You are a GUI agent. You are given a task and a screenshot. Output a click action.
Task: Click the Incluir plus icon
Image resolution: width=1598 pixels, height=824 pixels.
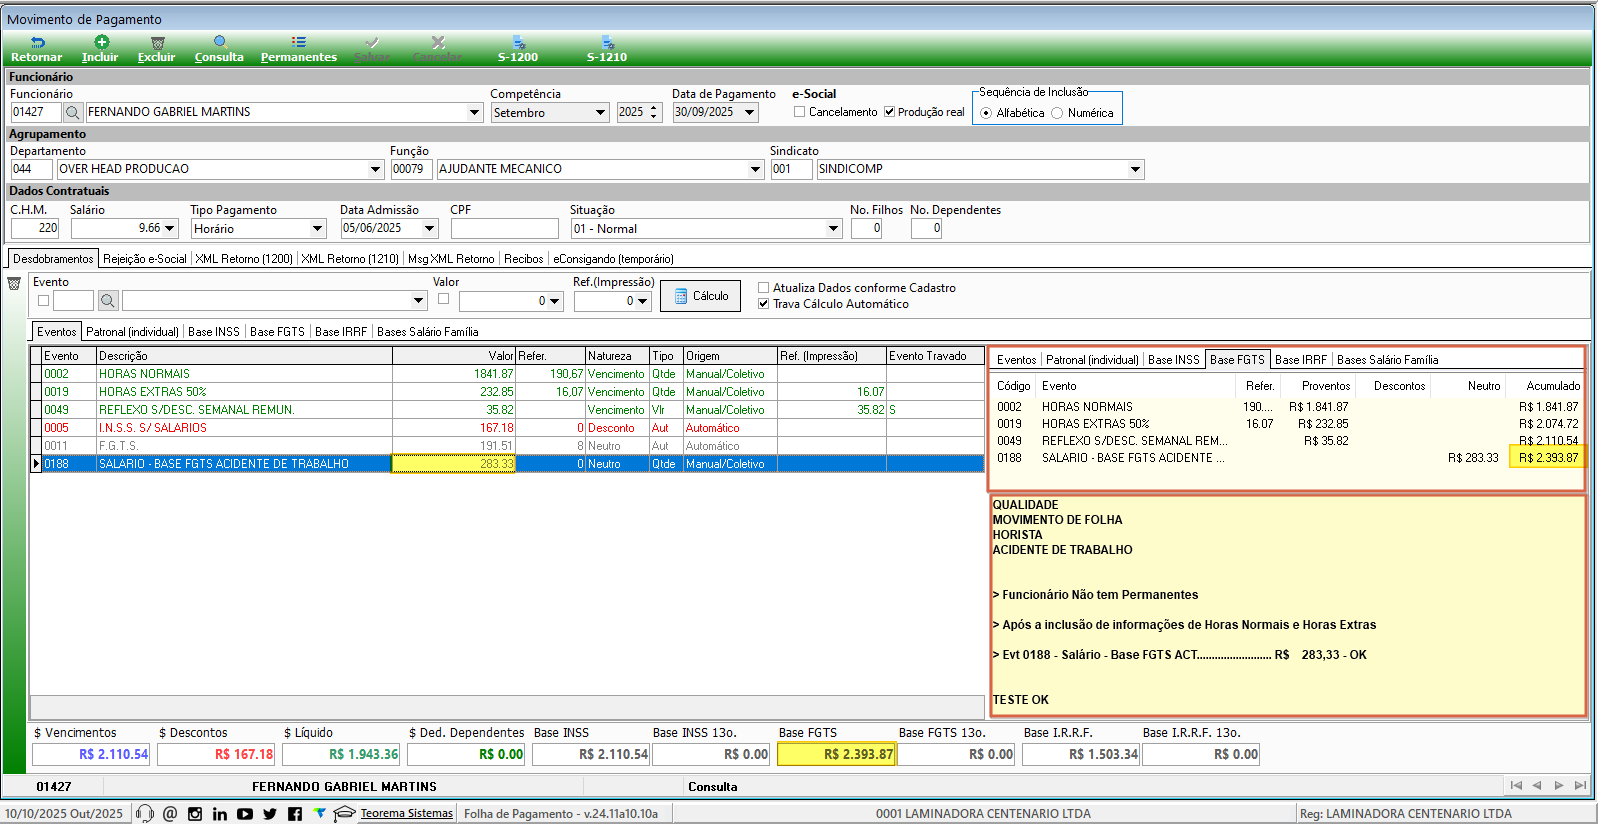coord(101,42)
